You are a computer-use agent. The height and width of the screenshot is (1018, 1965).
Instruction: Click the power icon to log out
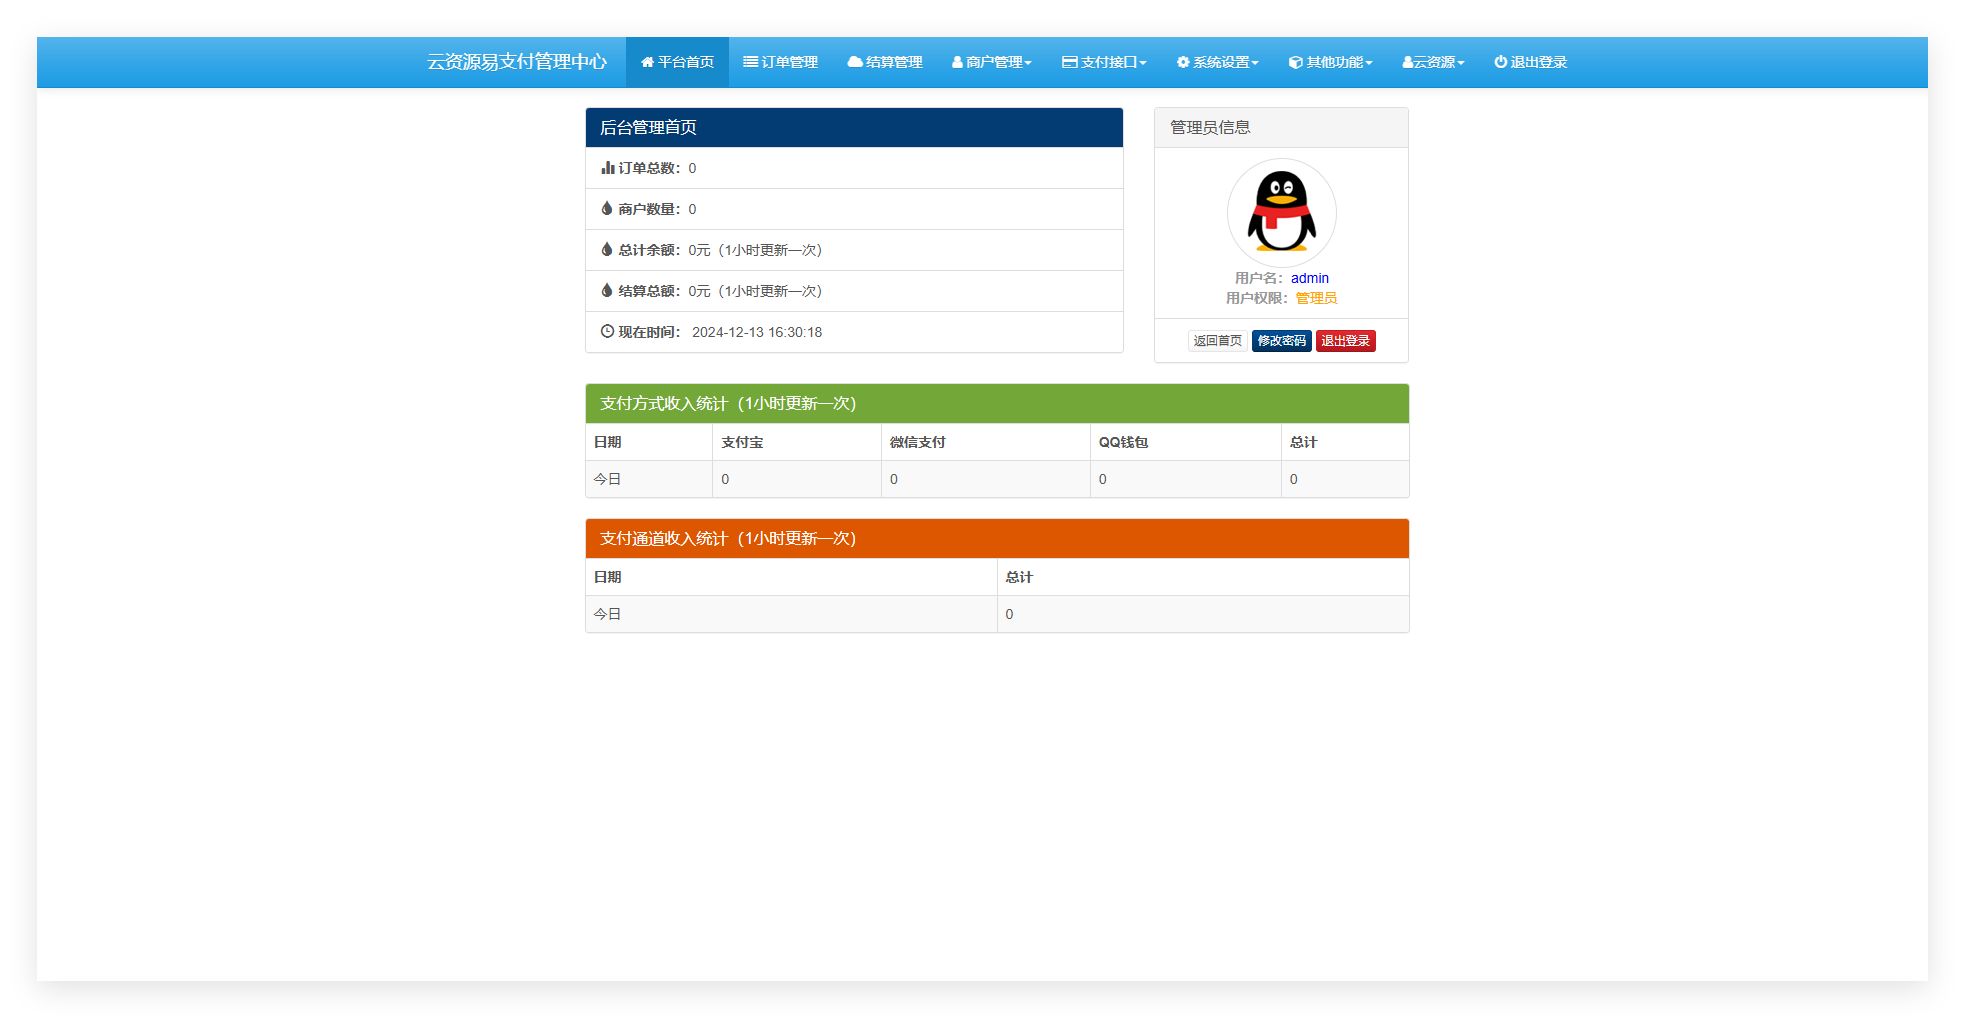click(1500, 62)
